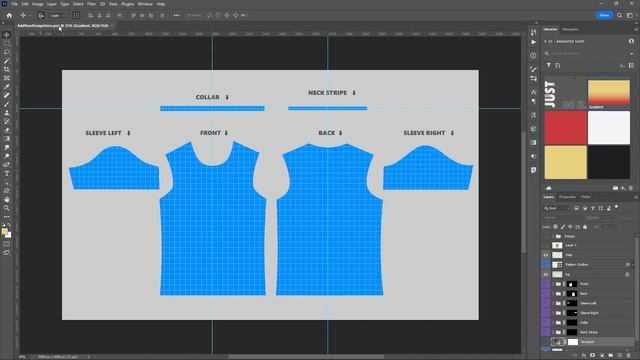Toggle visibility of the Front group

[546, 284]
